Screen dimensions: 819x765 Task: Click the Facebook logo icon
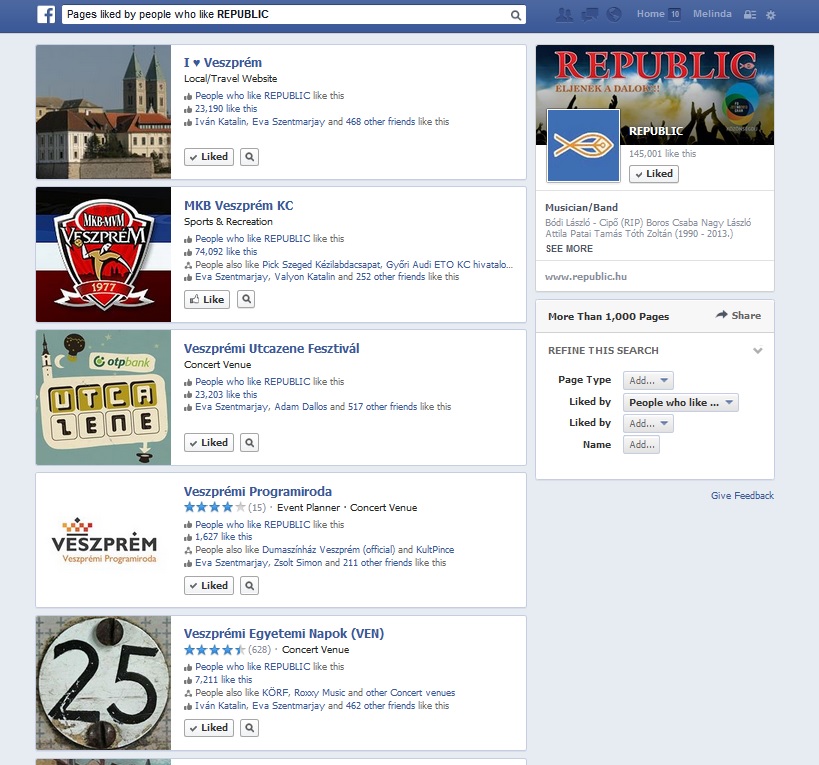pyautogui.click(x=46, y=15)
